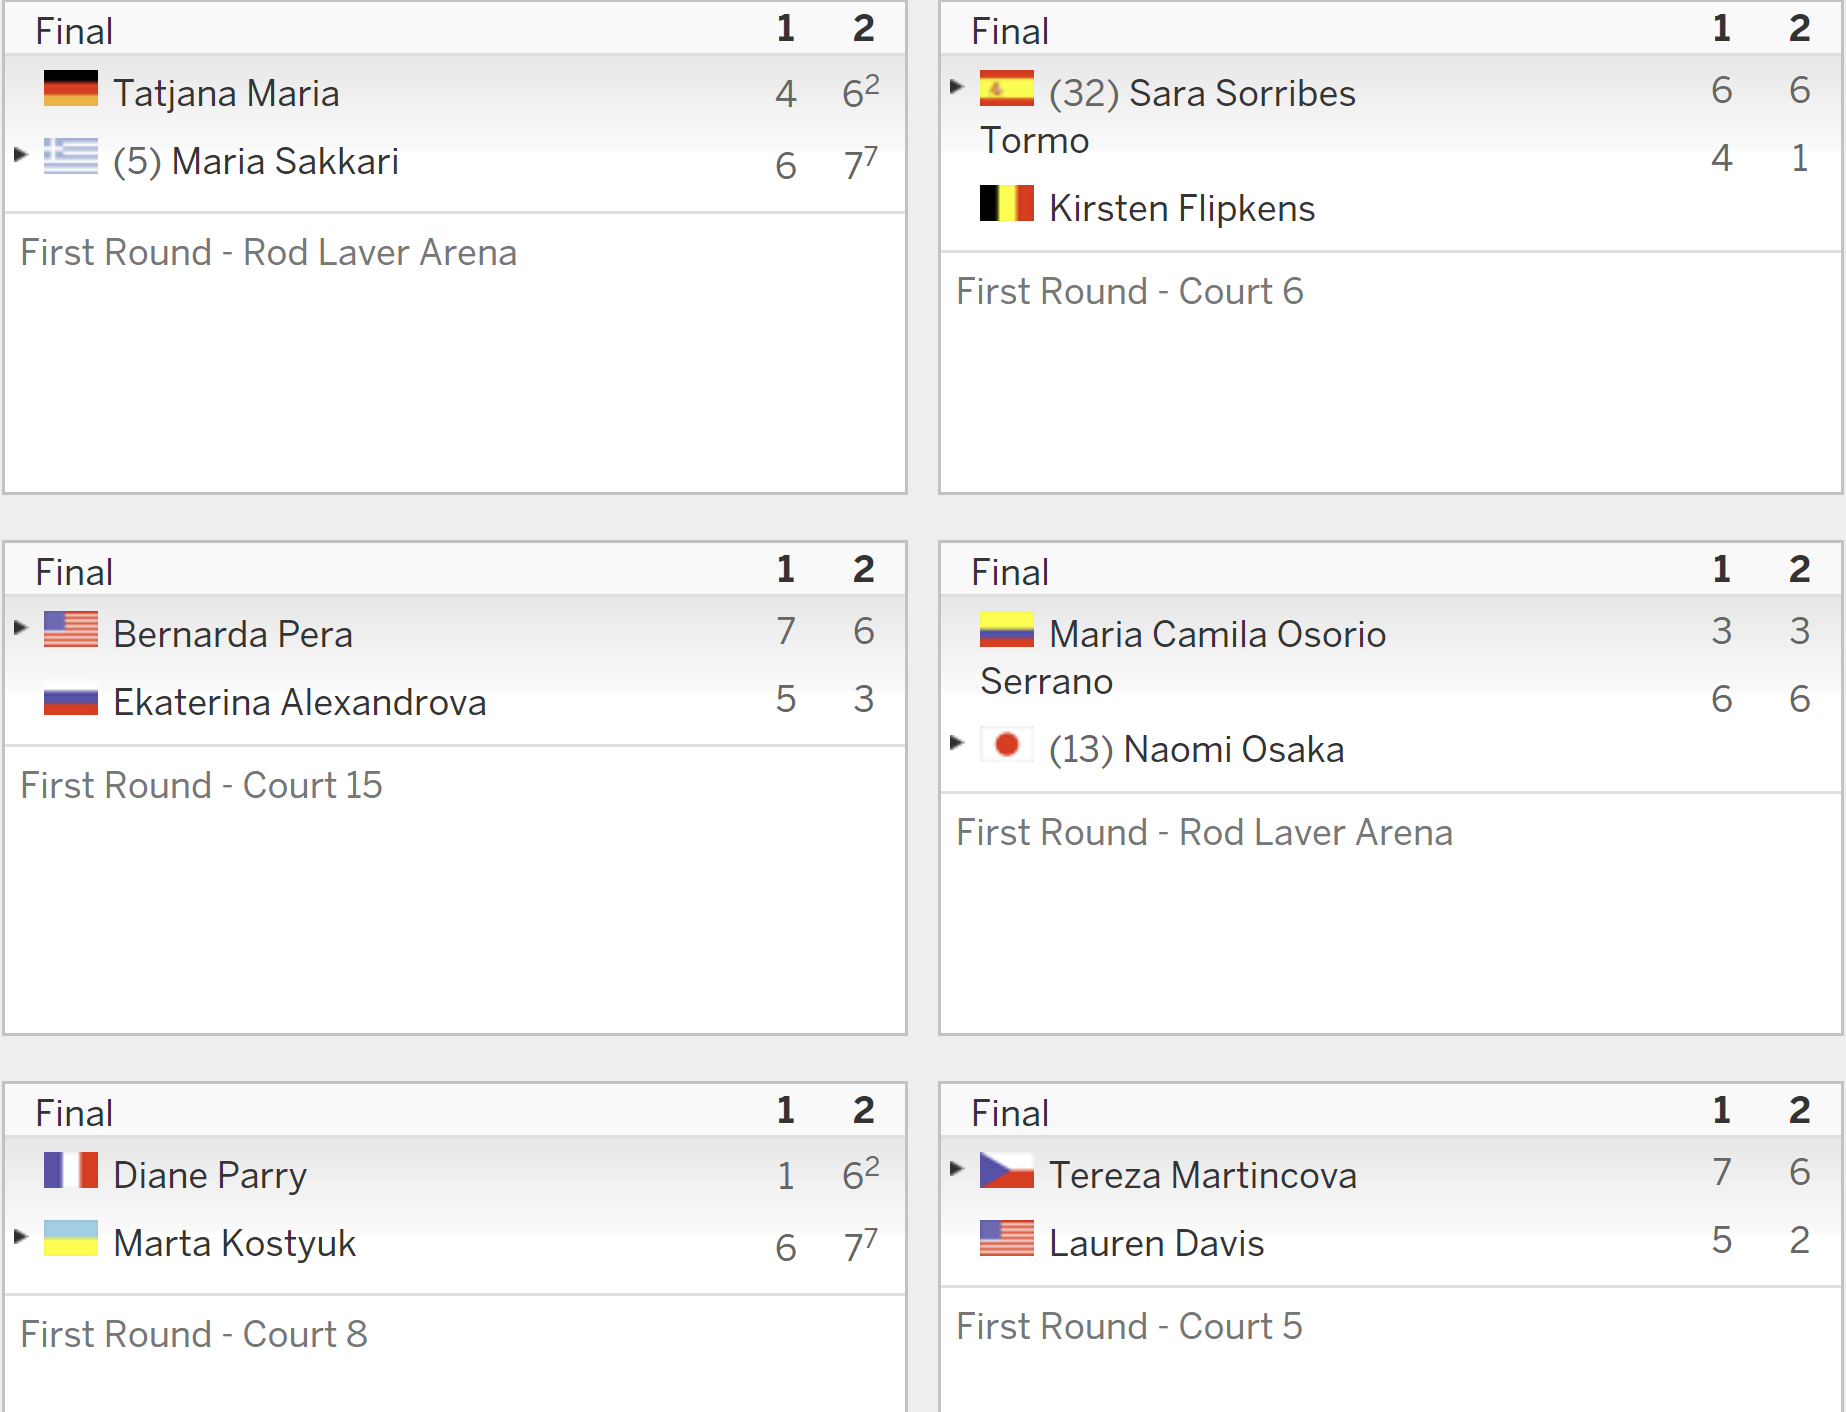Click the Ukrainian flag beside Marta Kostyuk

(x=71, y=1238)
